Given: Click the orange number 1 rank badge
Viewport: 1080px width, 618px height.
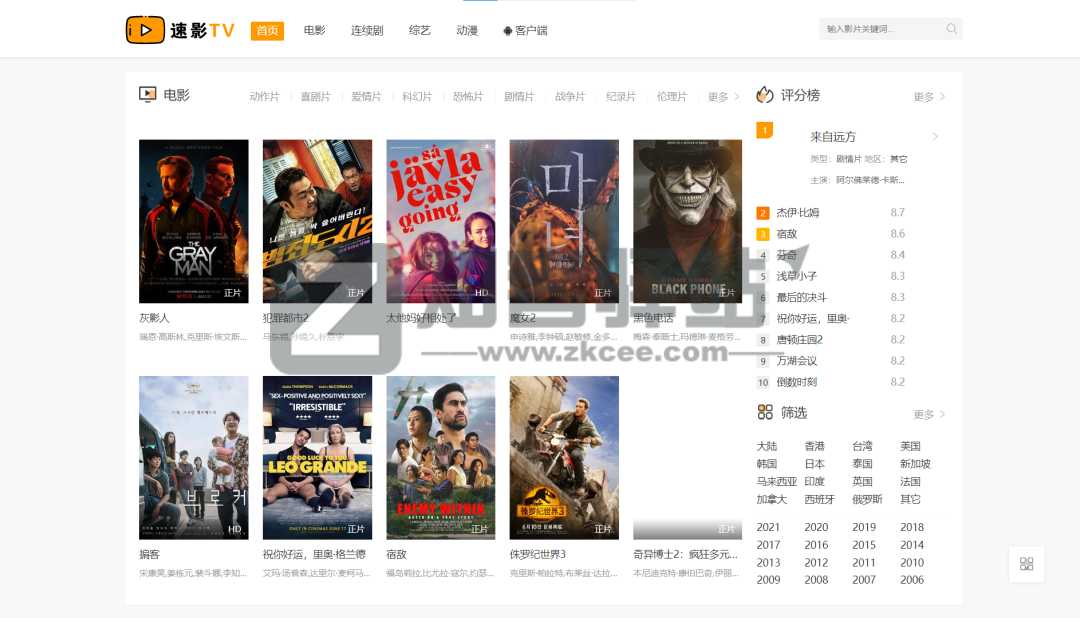Looking at the screenshot, I should point(764,129).
